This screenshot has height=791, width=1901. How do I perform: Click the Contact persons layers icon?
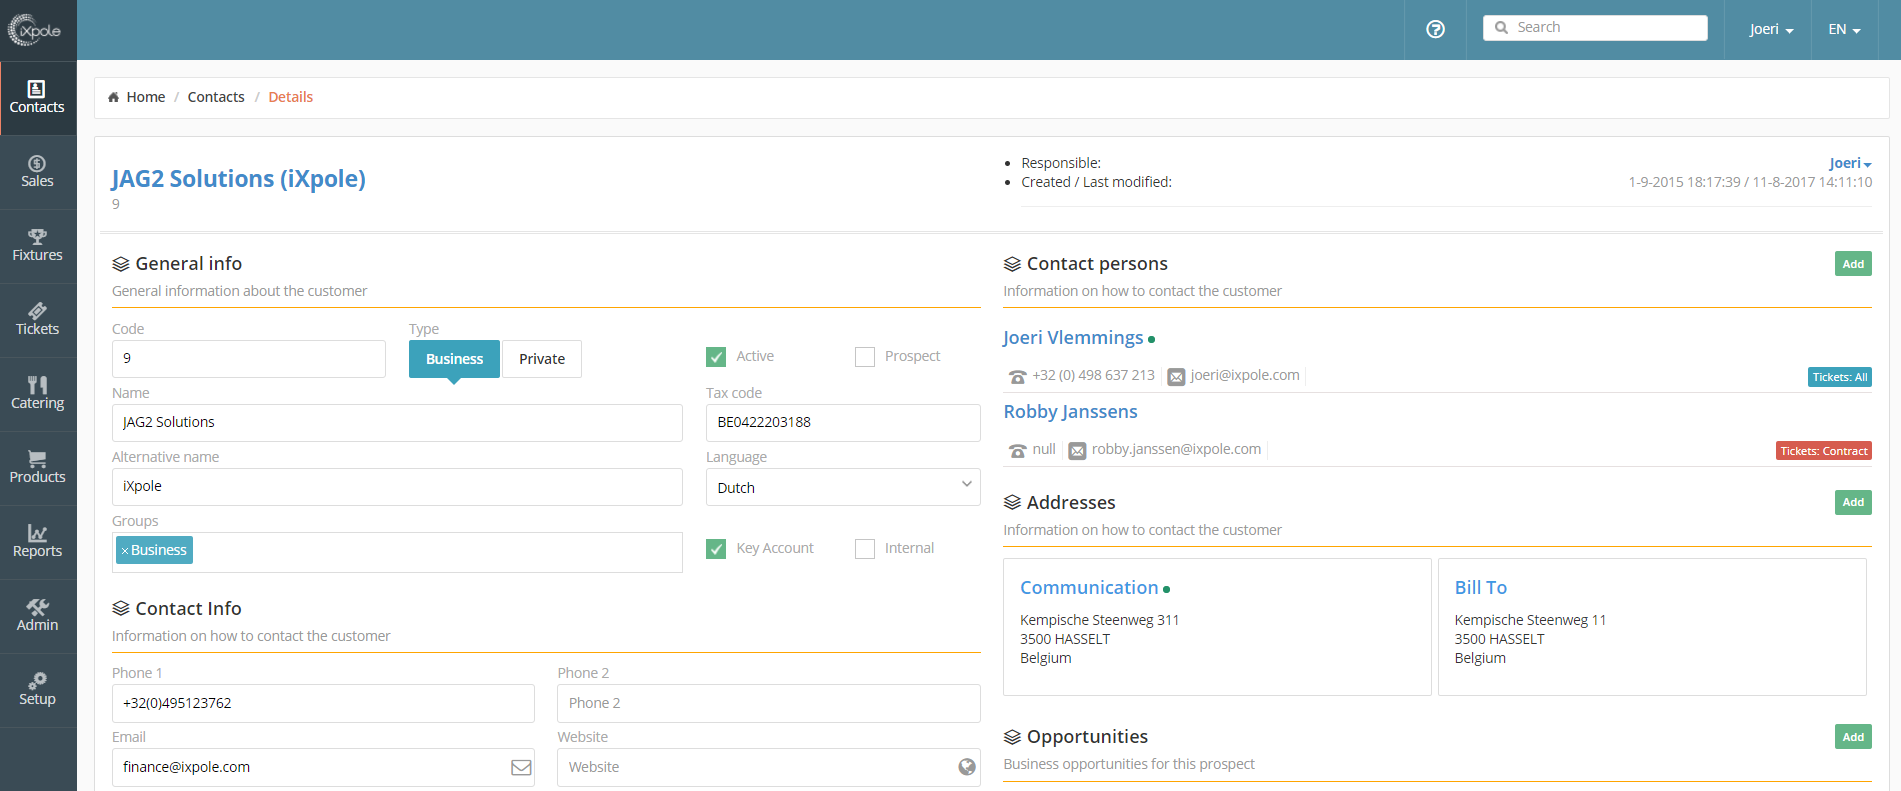tap(1012, 264)
